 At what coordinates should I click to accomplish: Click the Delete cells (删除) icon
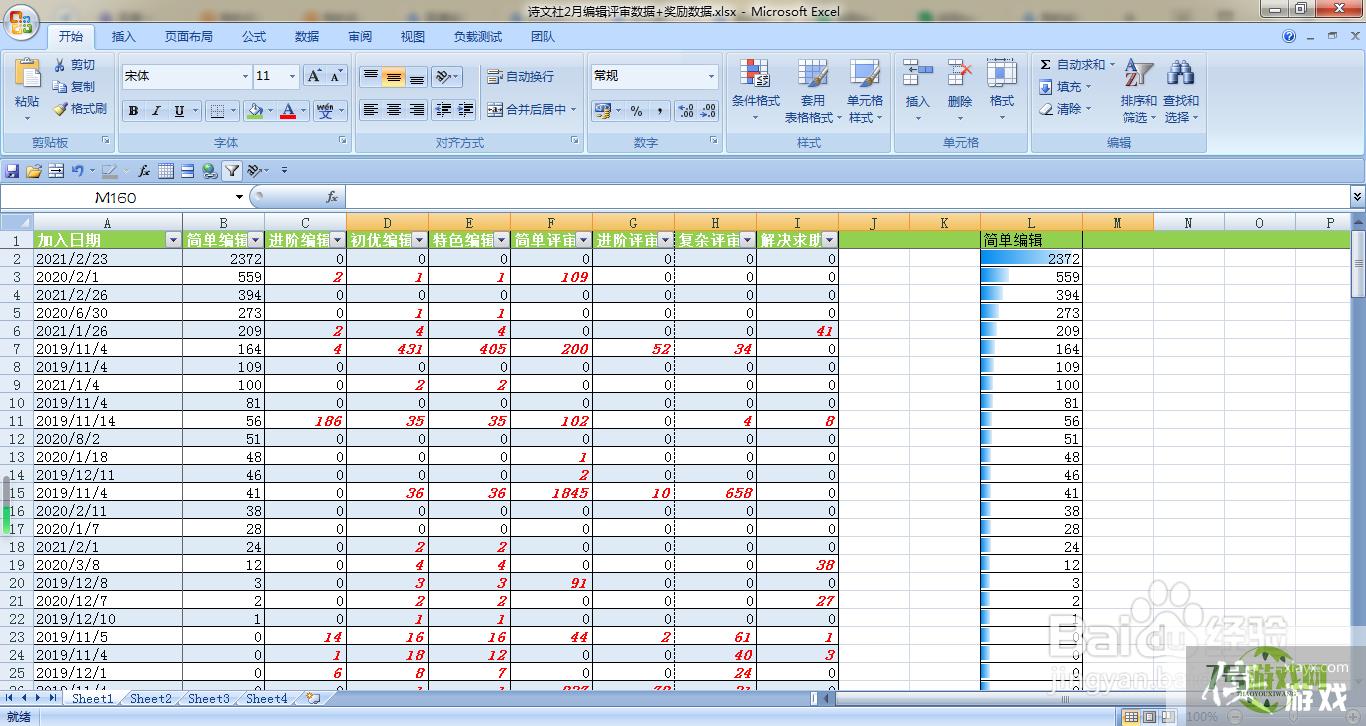pyautogui.click(x=959, y=74)
